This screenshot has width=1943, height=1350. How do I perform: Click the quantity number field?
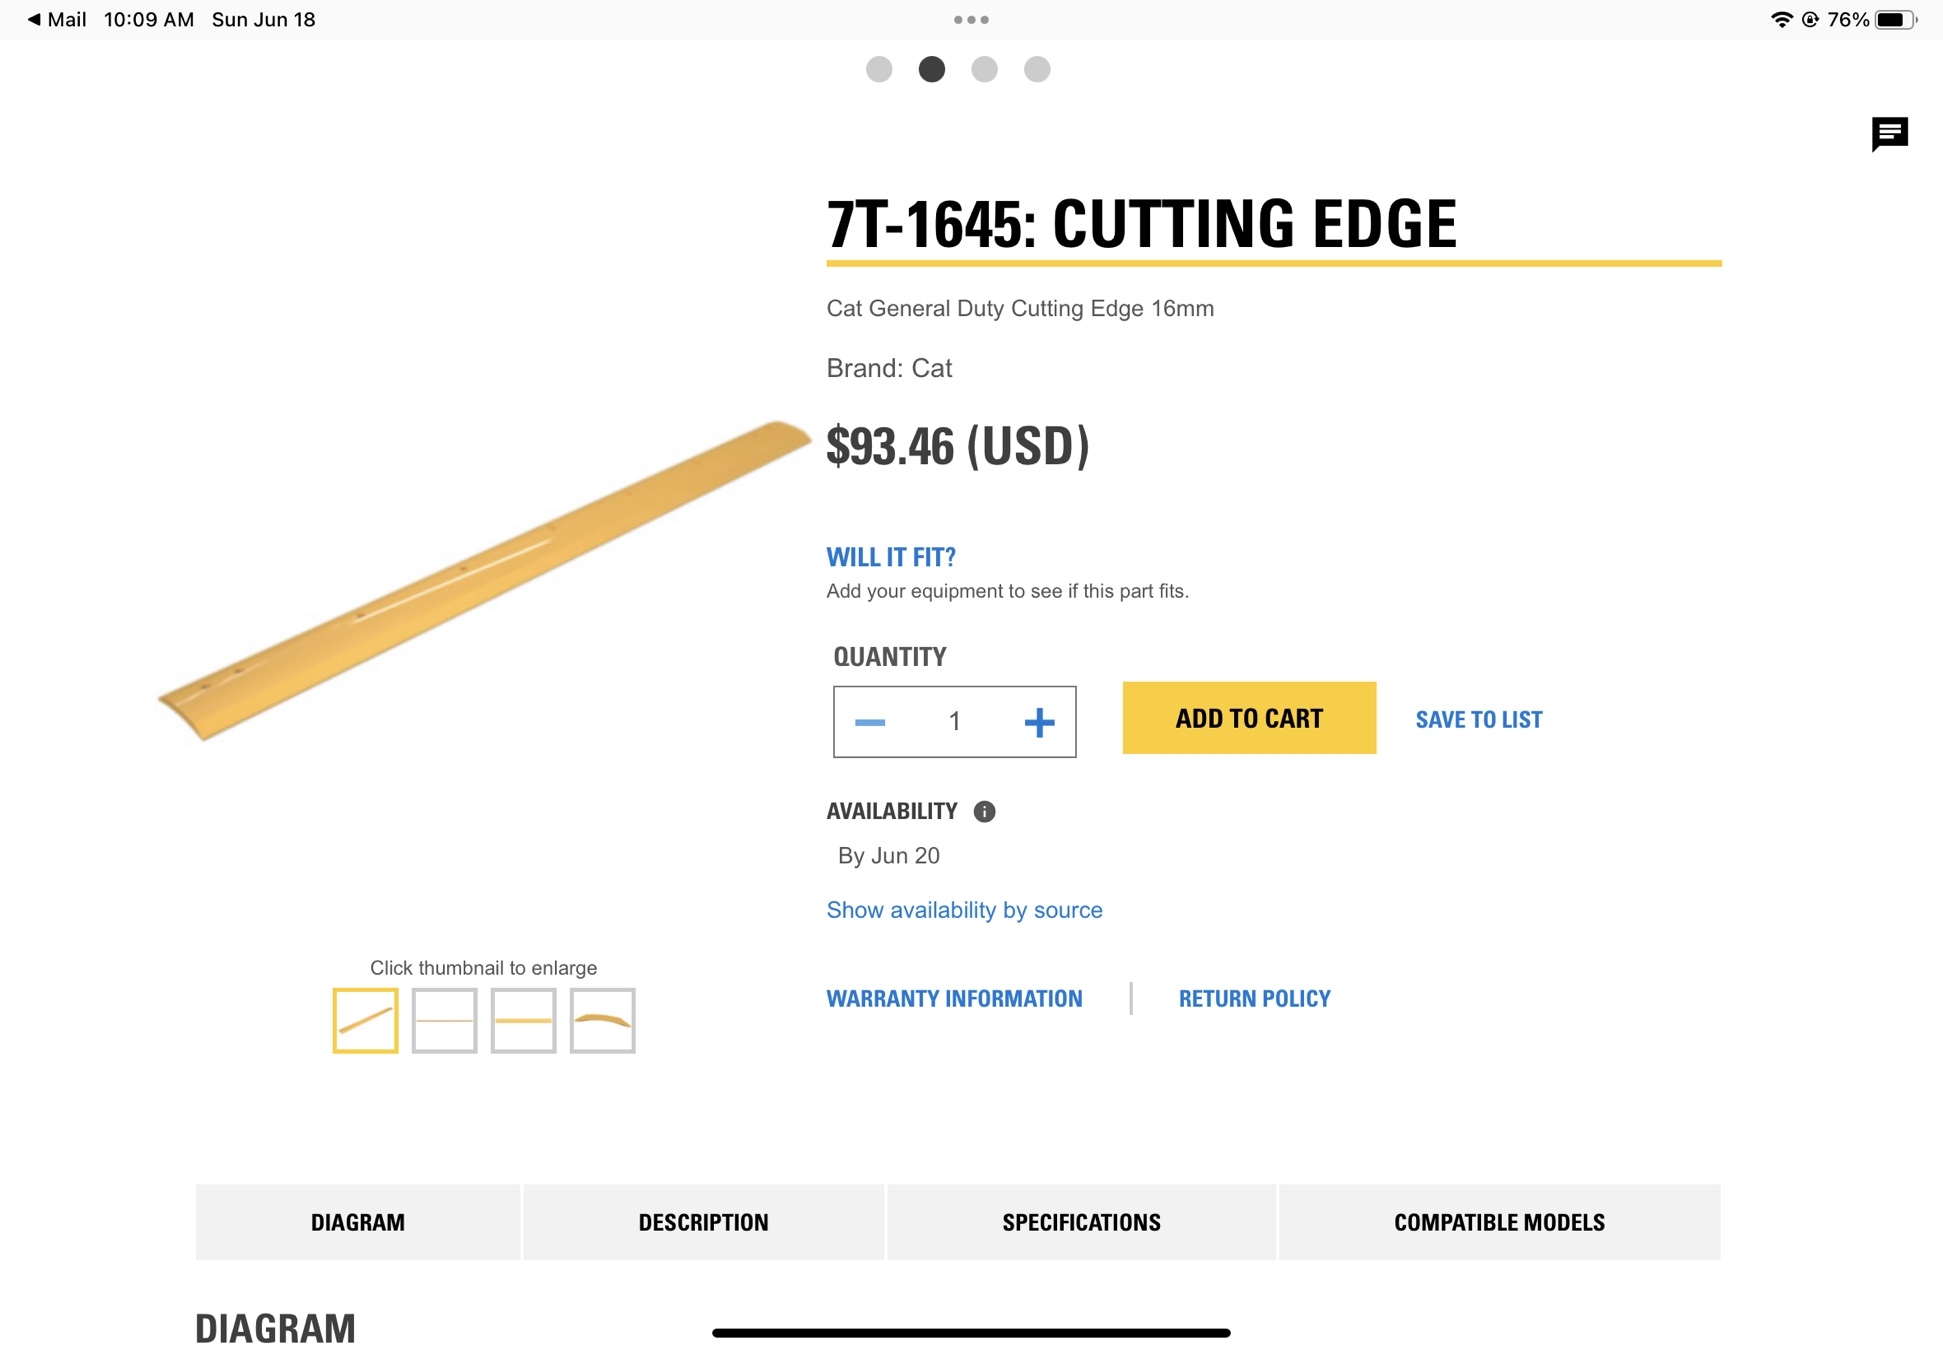pyautogui.click(x=954, y=722)
